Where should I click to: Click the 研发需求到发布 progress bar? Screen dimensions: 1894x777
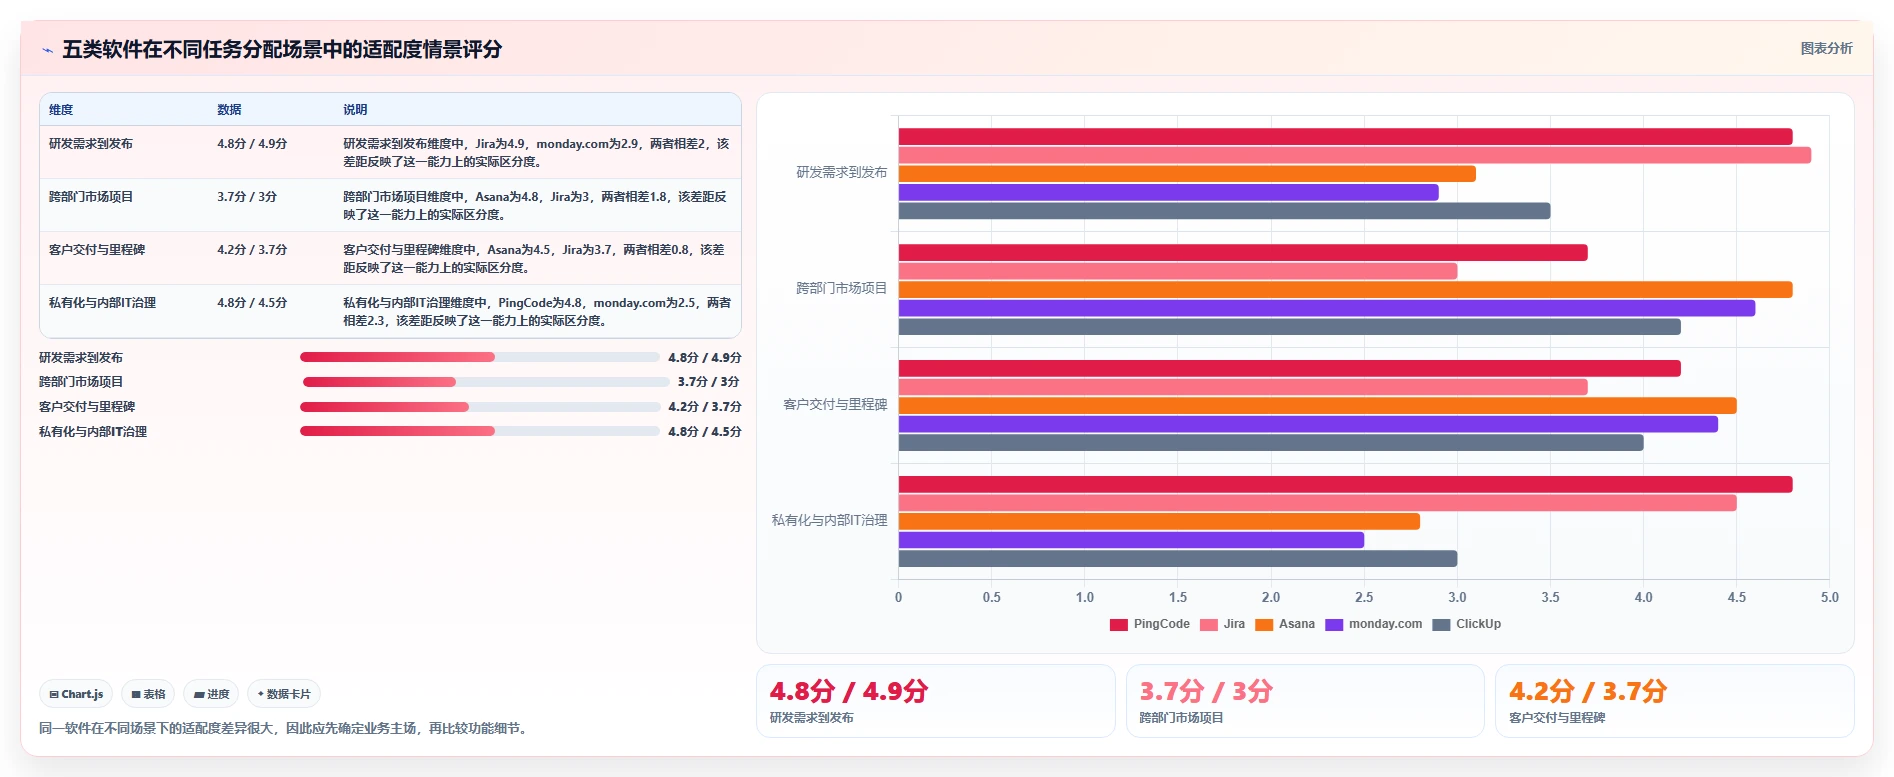pyautogui.click(x=480, y=357)
